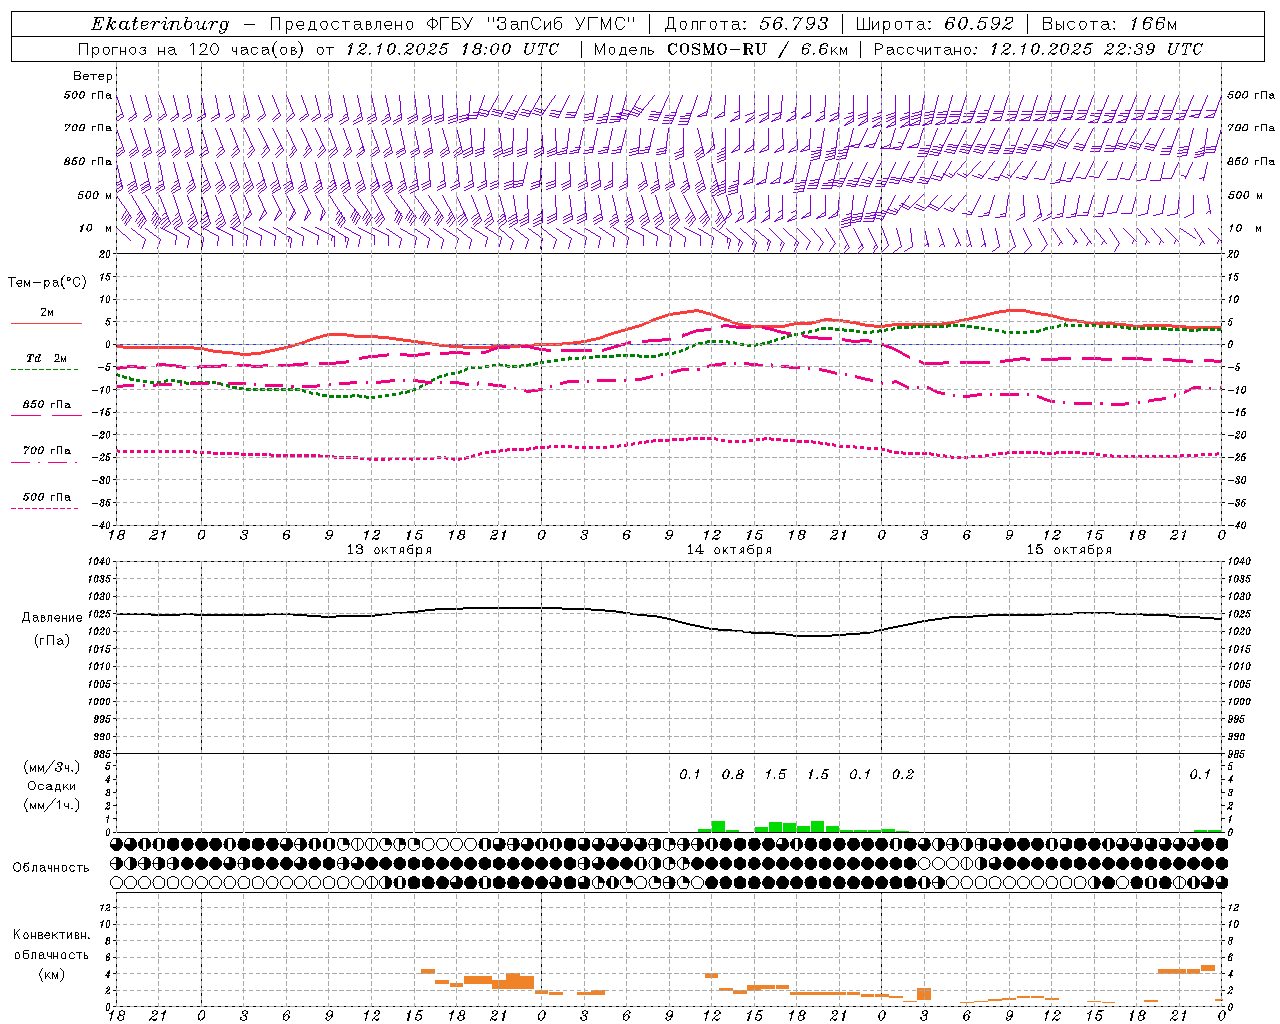Click the 'Высота: 166м' header text
Image resolution: width=1280 pixels, height=1024 pixels.
1109,24
